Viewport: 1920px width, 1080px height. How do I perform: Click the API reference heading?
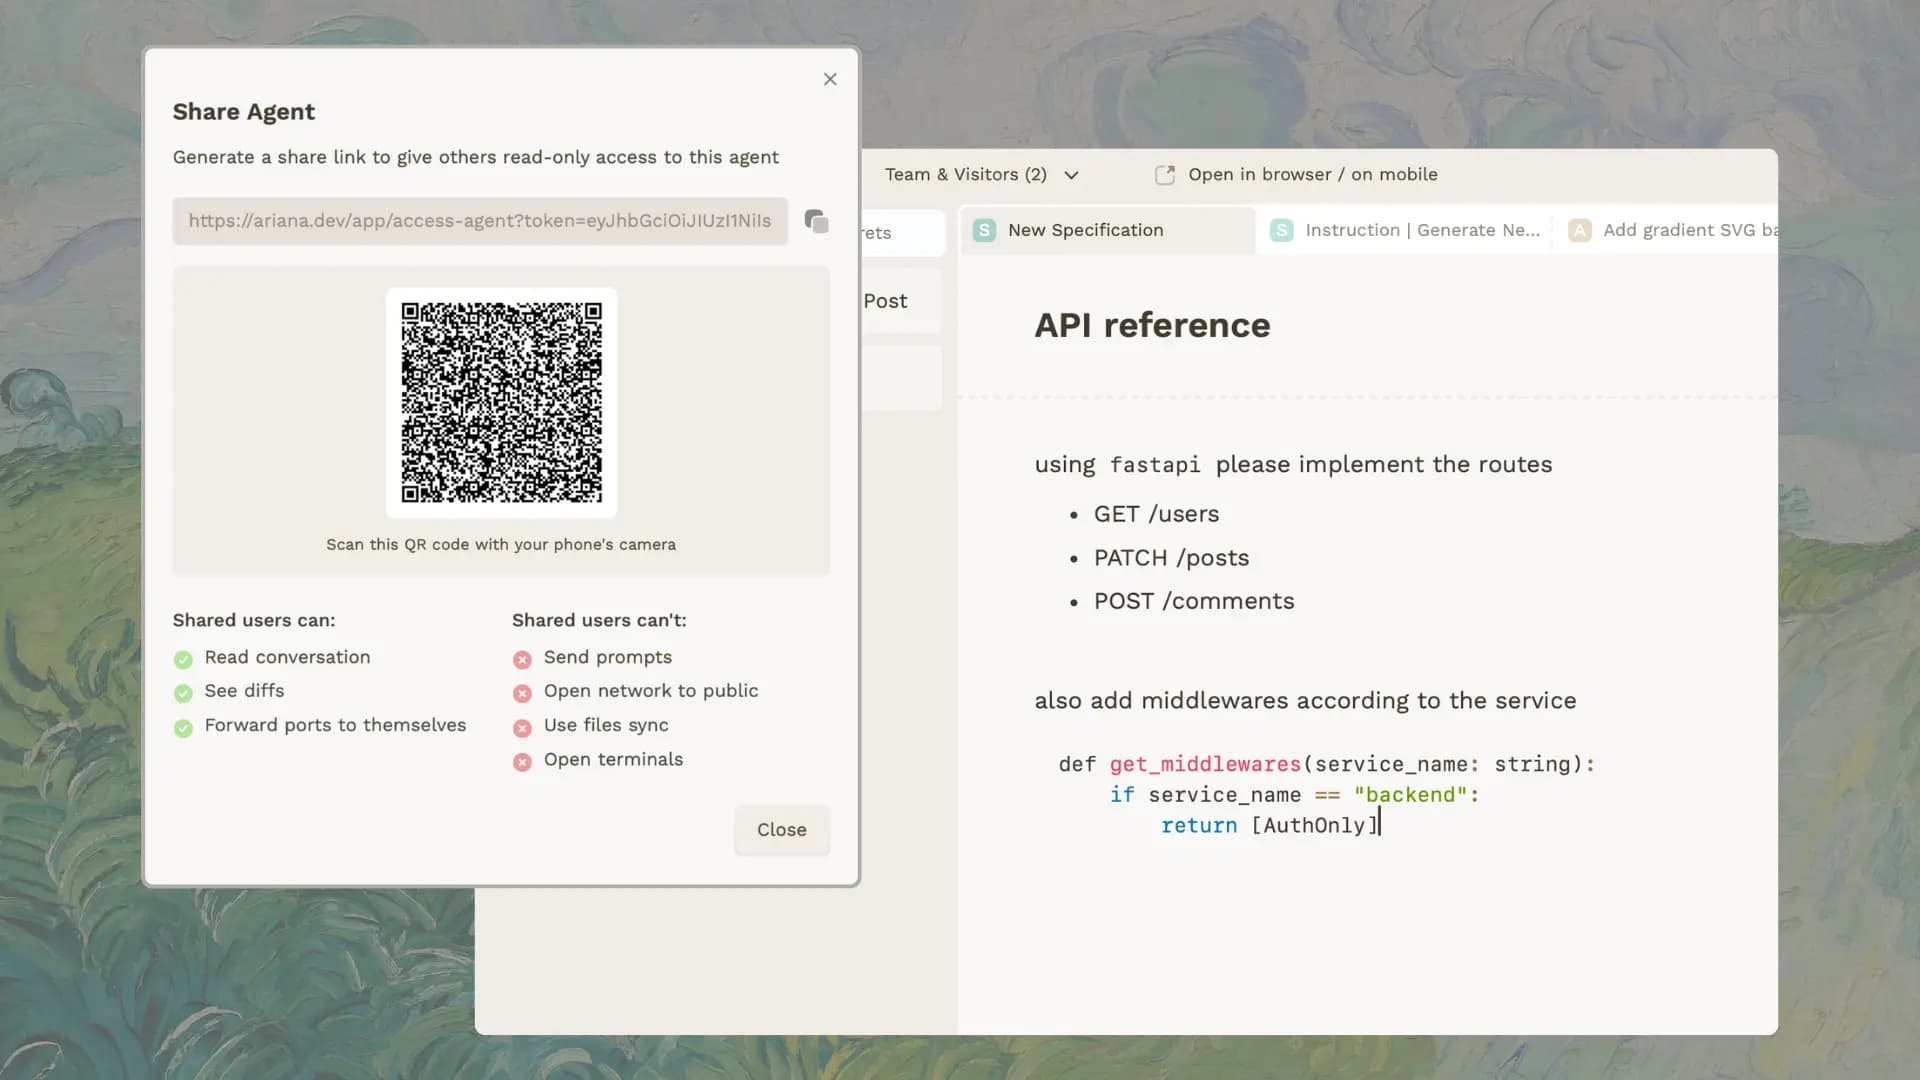(1152, 325)
